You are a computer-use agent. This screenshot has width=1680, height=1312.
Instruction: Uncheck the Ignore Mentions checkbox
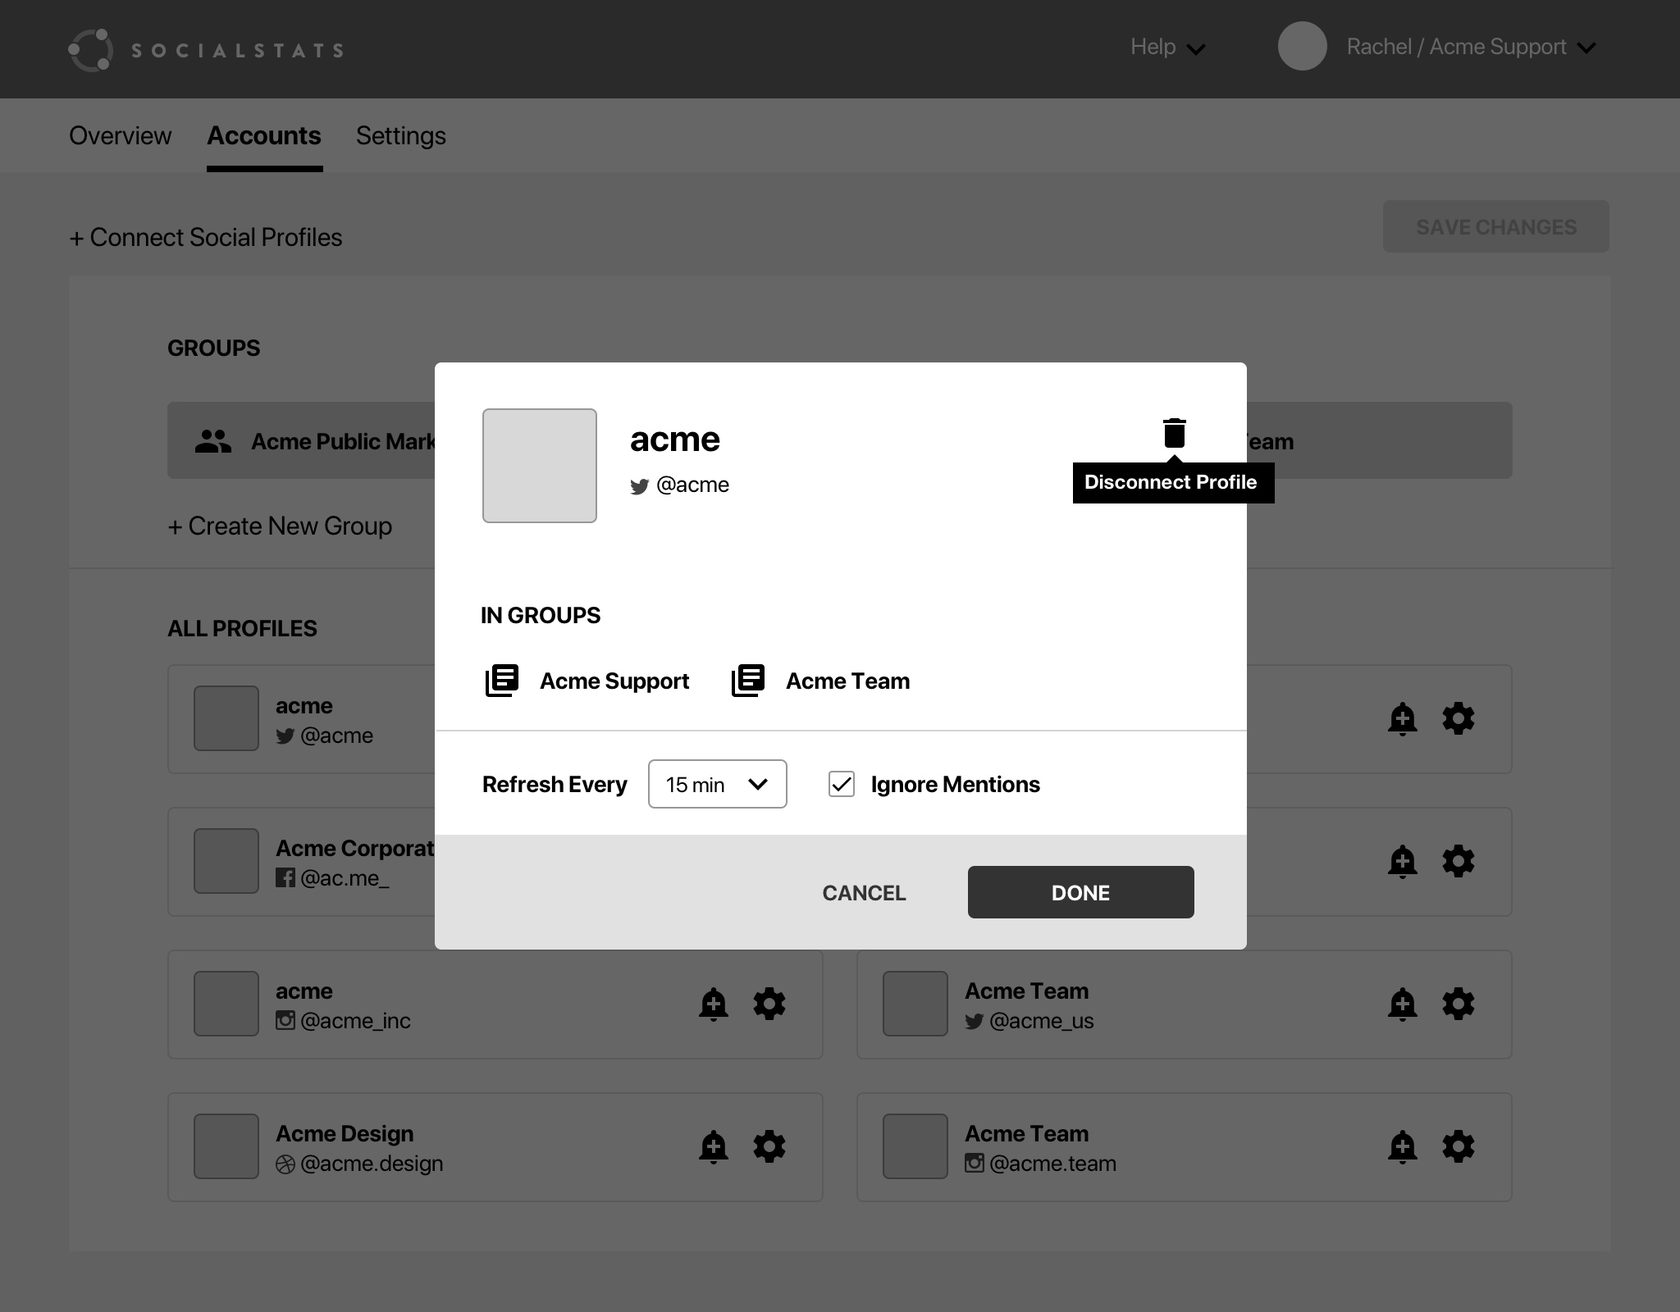pos(841,784)
